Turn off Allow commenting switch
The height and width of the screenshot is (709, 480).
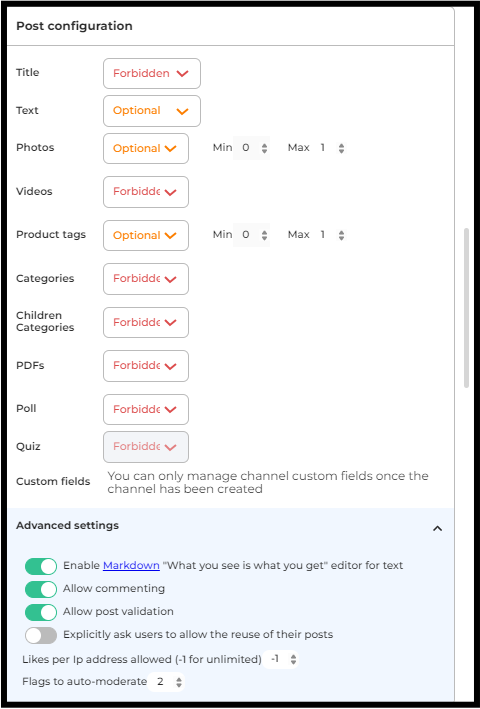pyautogui.click(x=41, y=589)
